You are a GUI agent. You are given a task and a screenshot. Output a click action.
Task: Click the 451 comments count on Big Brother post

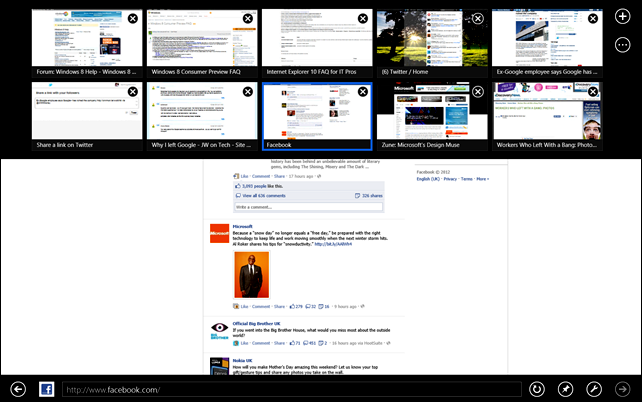[312, 343]
